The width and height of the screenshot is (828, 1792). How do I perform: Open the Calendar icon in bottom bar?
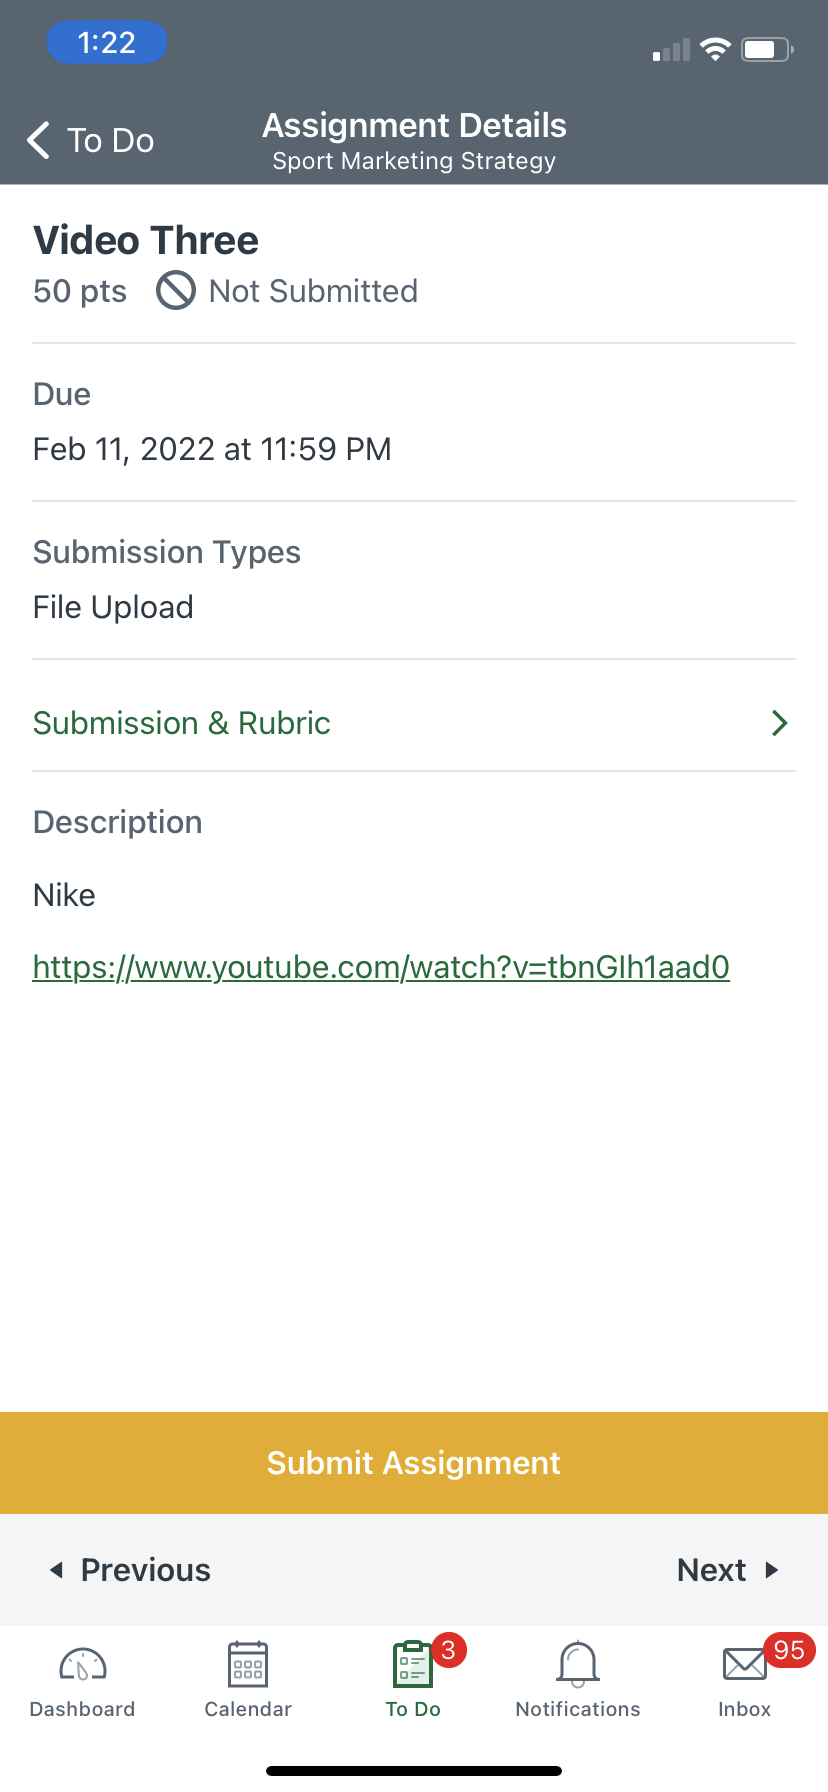pyautogui.click(x=248, y=1665)
